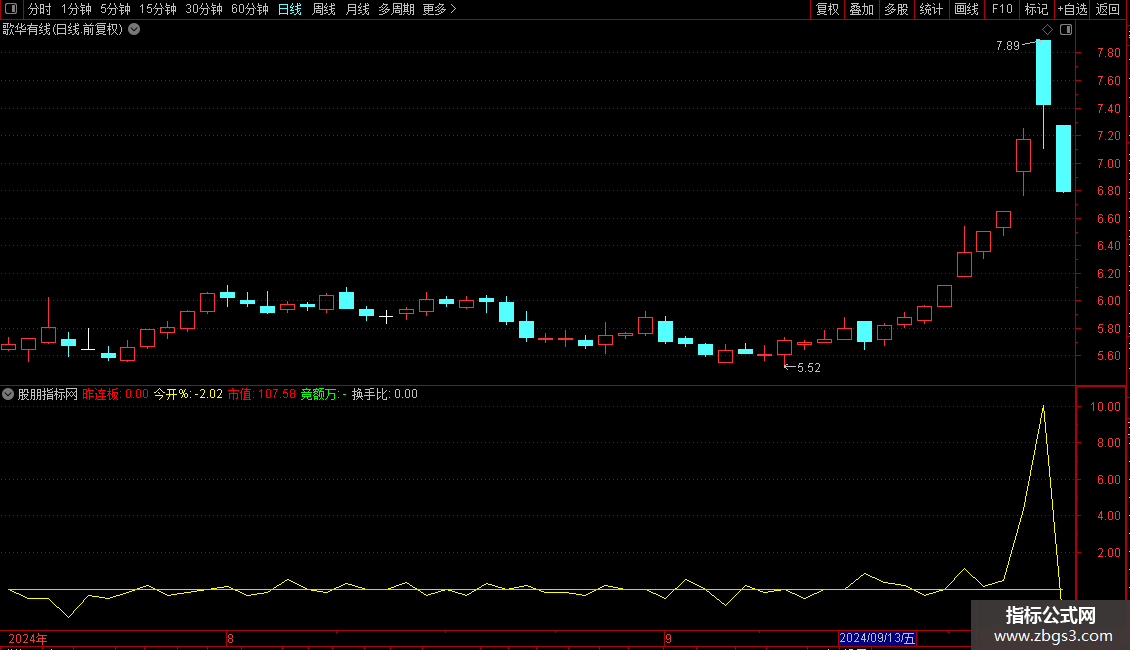Viewport: 1130px width, 650px height.
Task: Open F10 company info
Action: pyautogui.click(x=1002, y=9)
